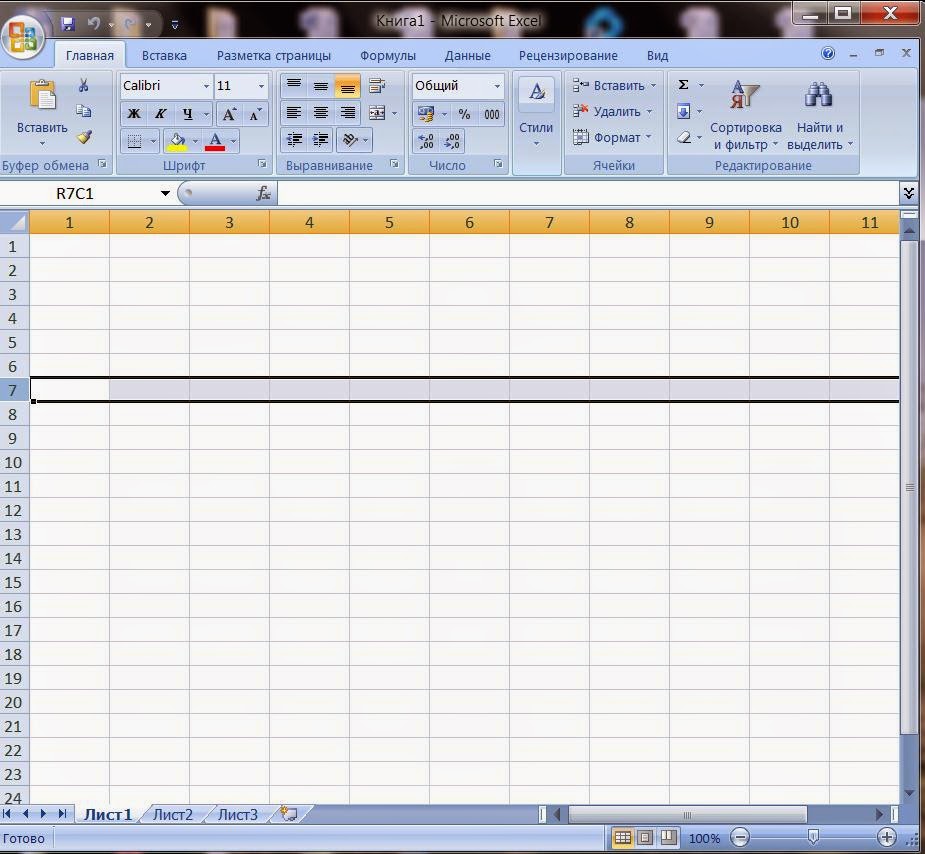Apply accounting number format icon

point(425,114)
